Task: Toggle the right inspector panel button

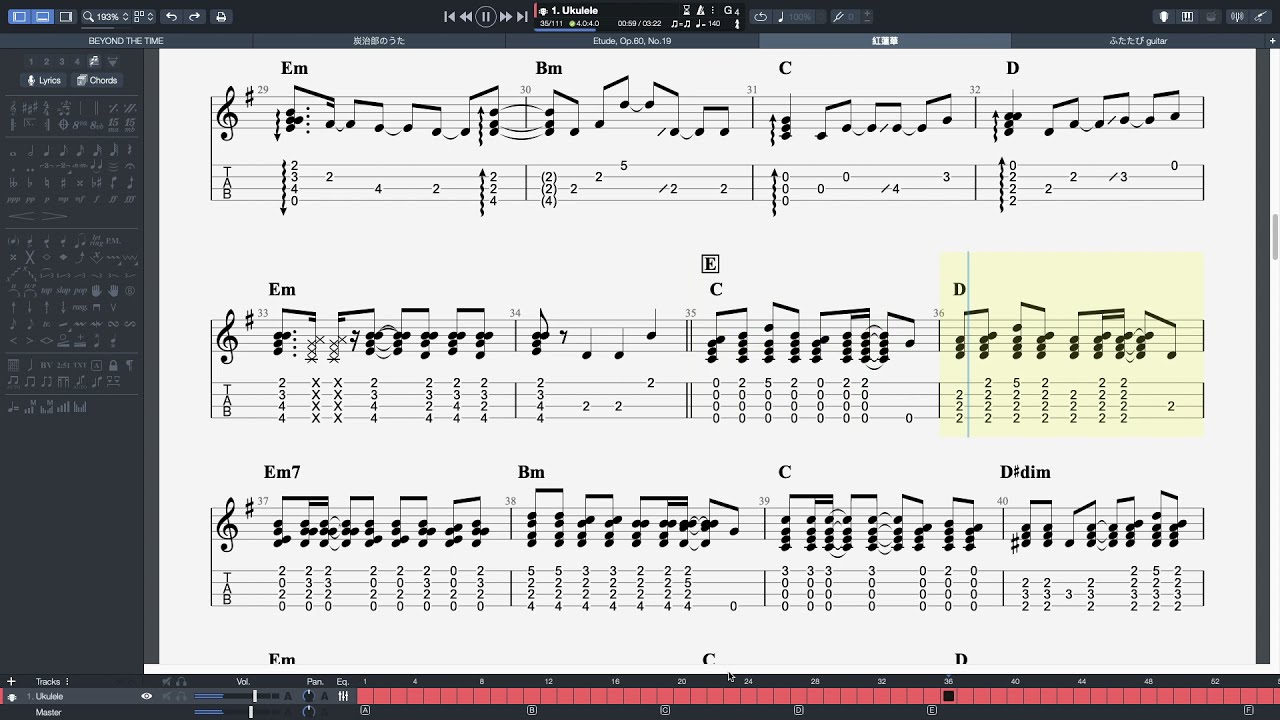Action: pos(65,16)
